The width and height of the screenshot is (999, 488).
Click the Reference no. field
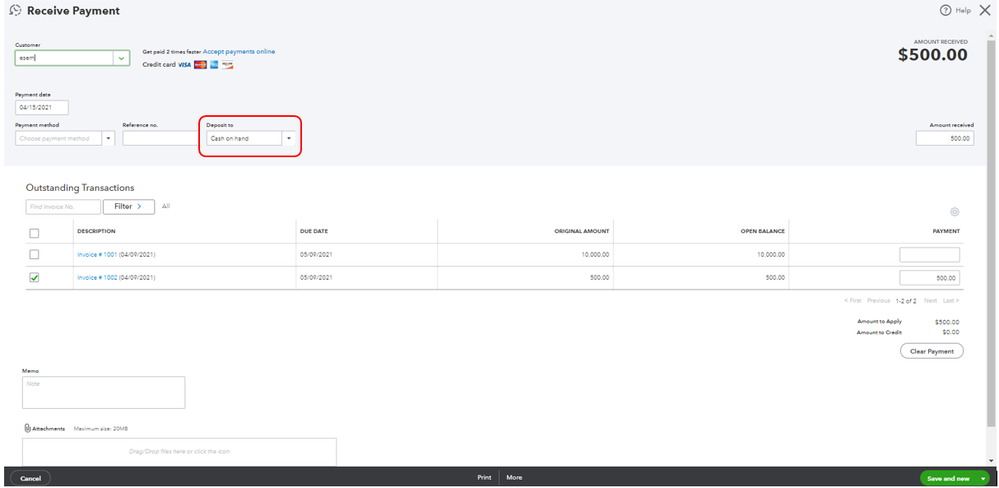[161, 138]
